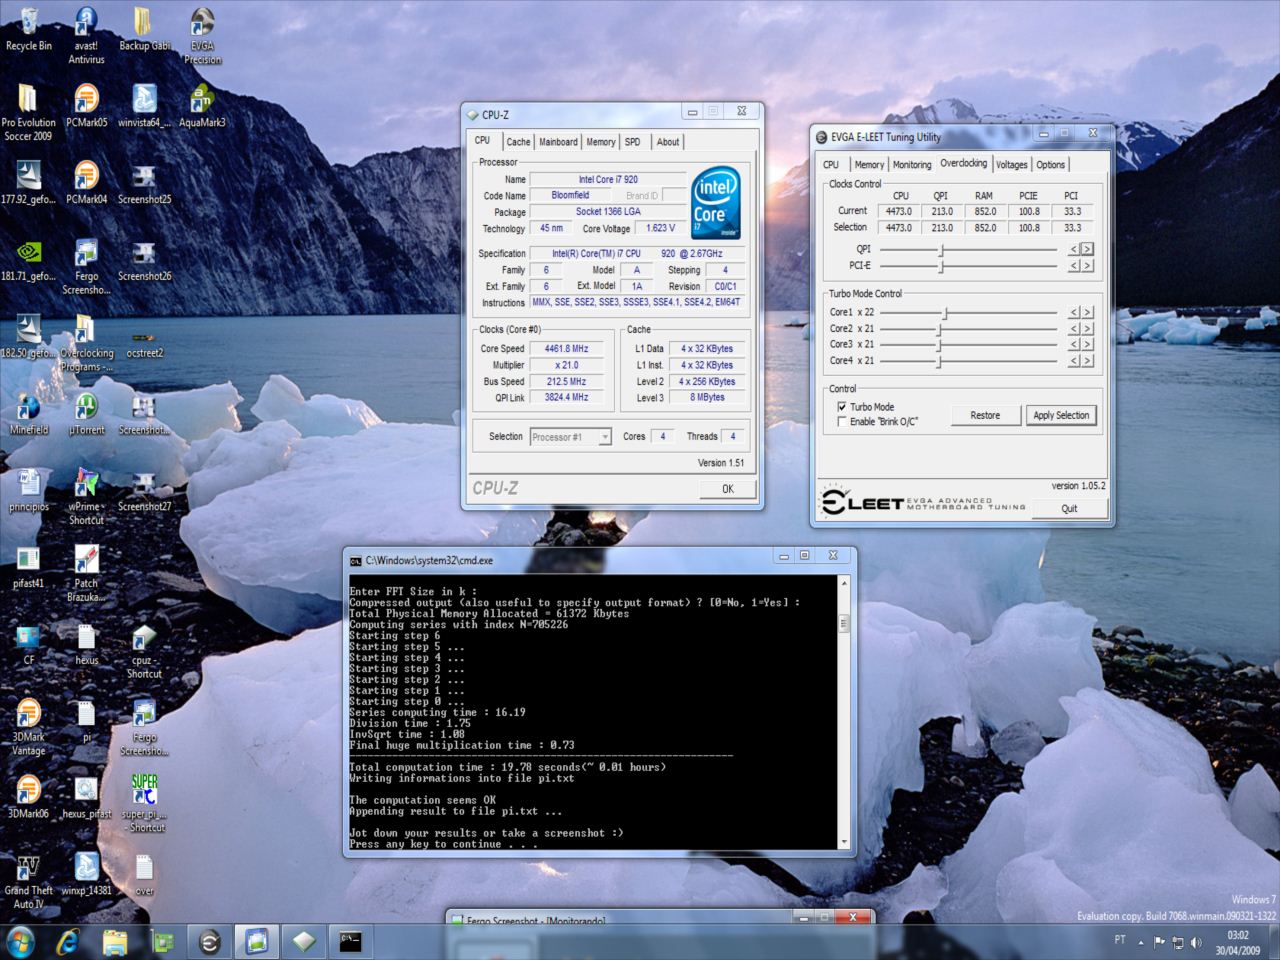Launch µTorrent desktop shortcut
The width and height of the screenshot is (1280, 960).
(x=86, y=413)
